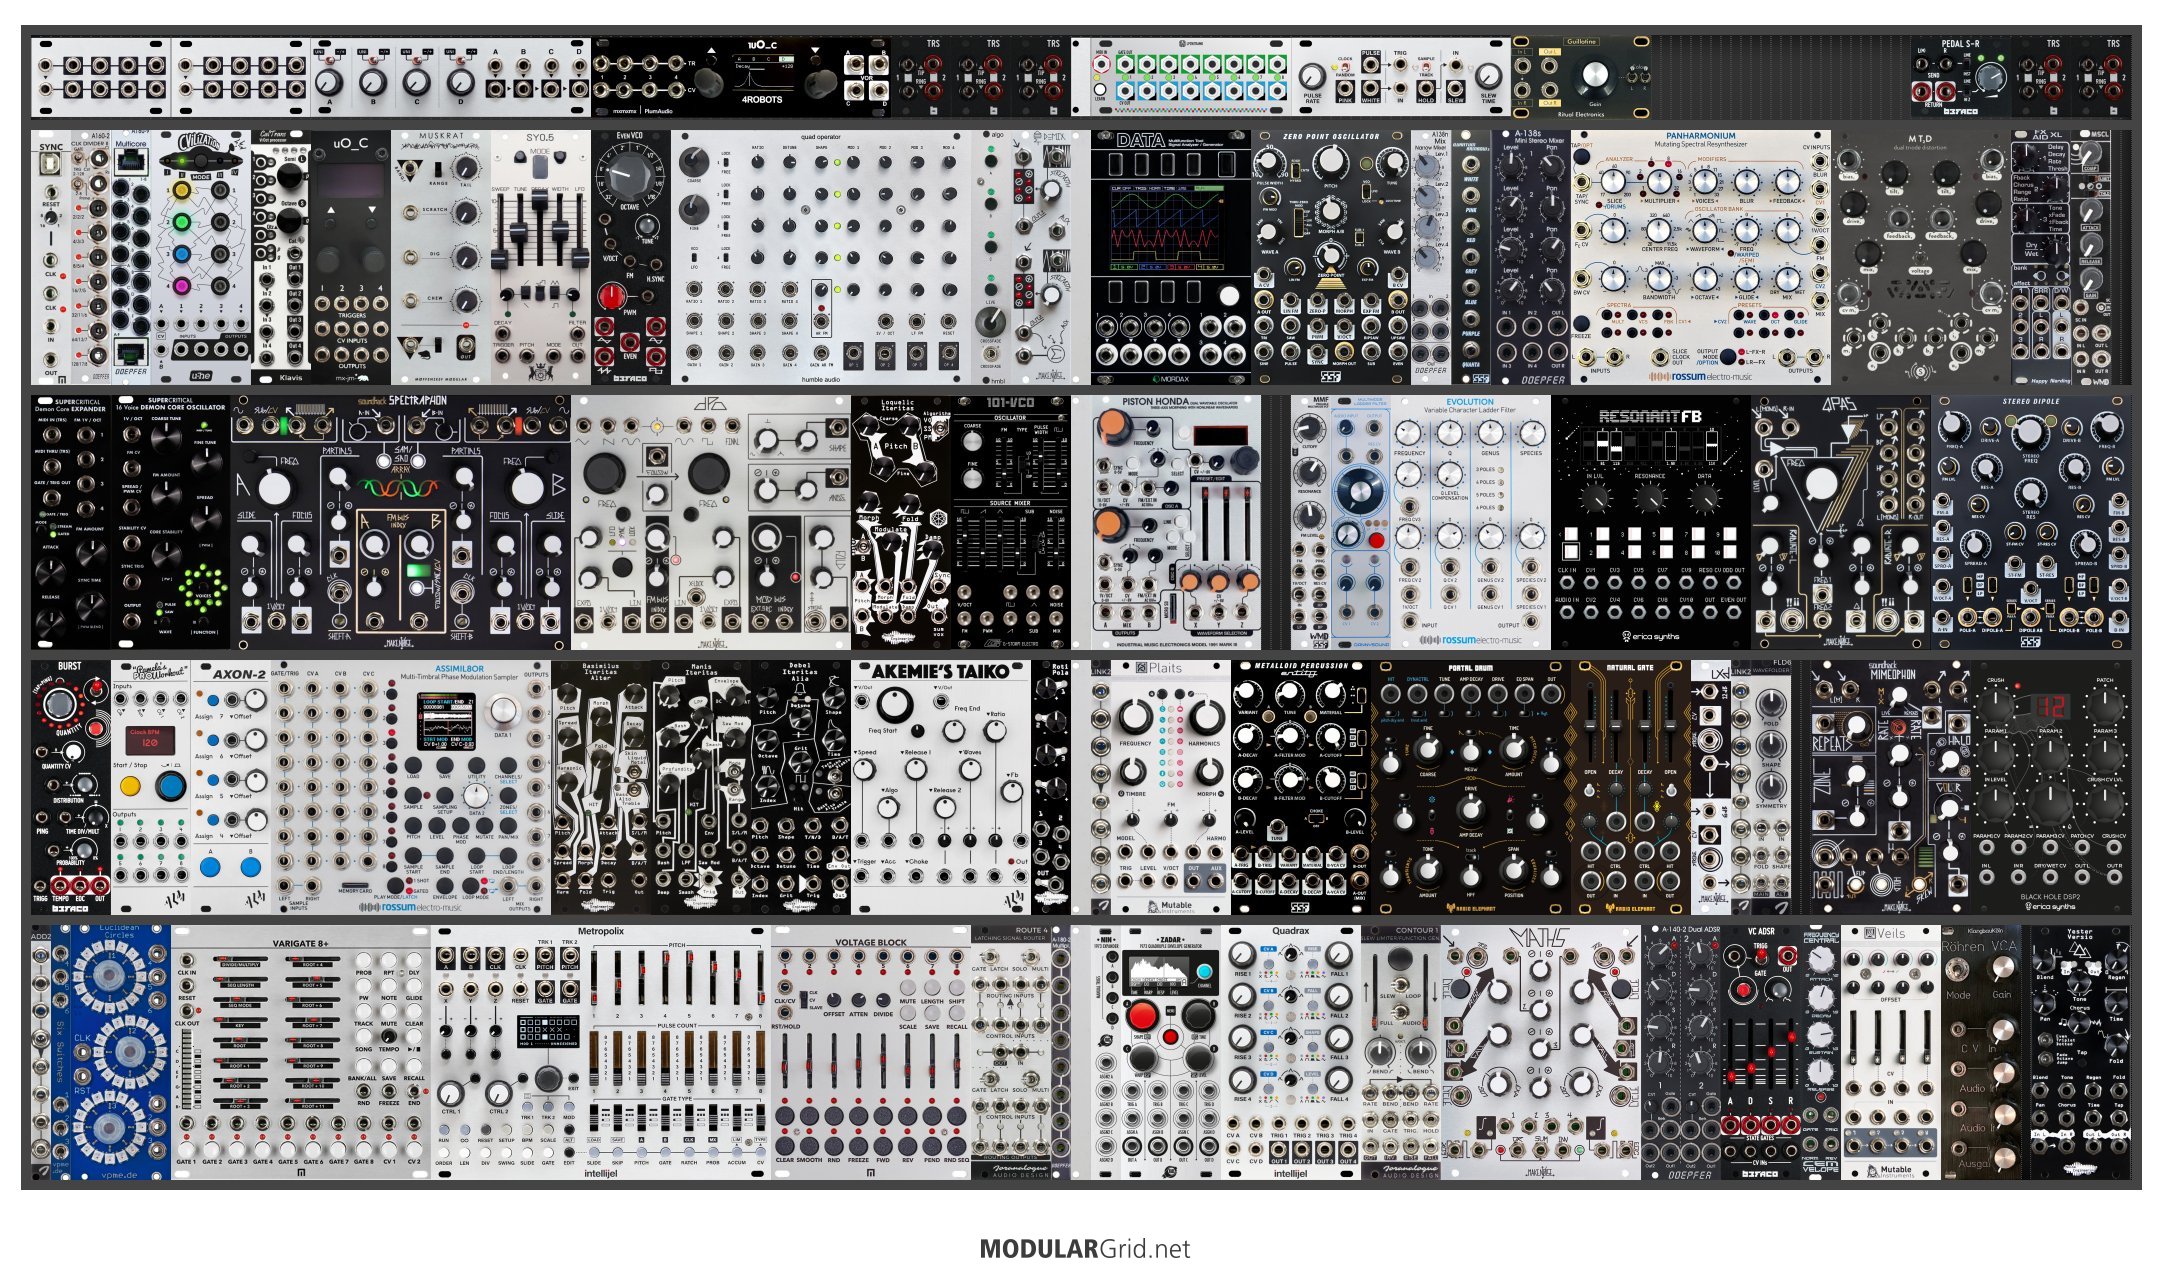Image resolution: width=2172 pixels, height=1270 pixels.
Task: Open the uO_C module in the second row
Action: pyautogui.click(x=351, y=257)
